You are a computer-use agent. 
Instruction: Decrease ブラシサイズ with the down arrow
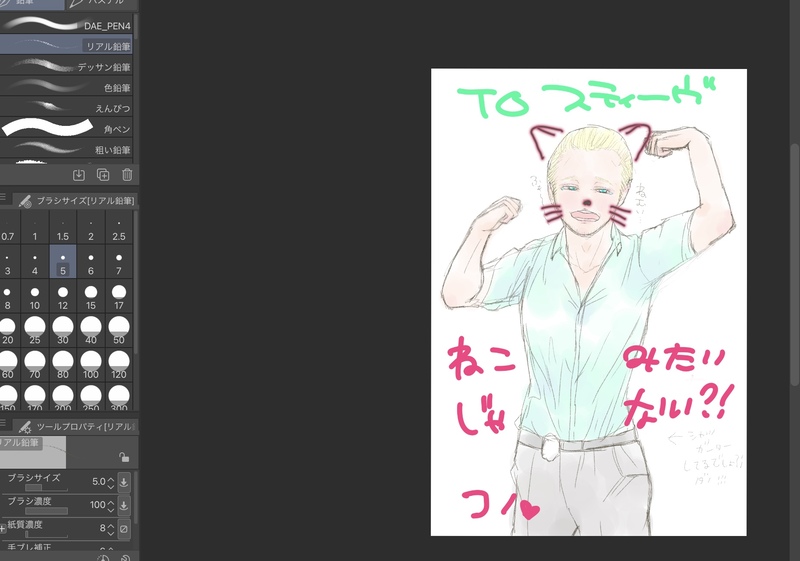point(111,486)
